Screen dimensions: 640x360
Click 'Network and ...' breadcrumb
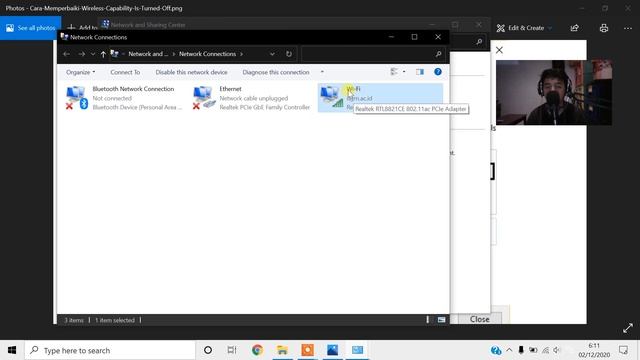tap(148, 54)
